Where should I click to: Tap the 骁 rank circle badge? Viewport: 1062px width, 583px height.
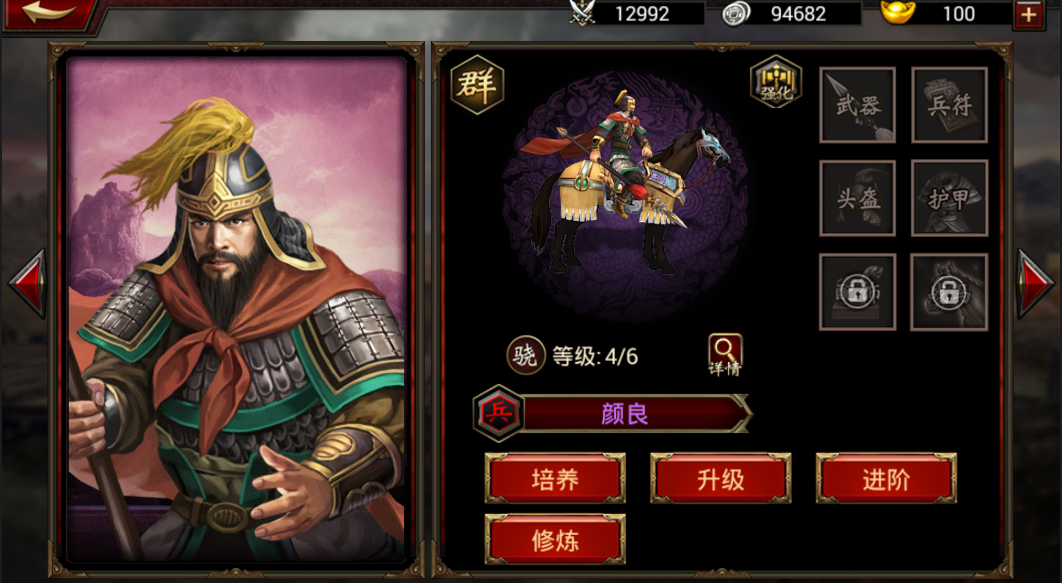coord(526,355)
